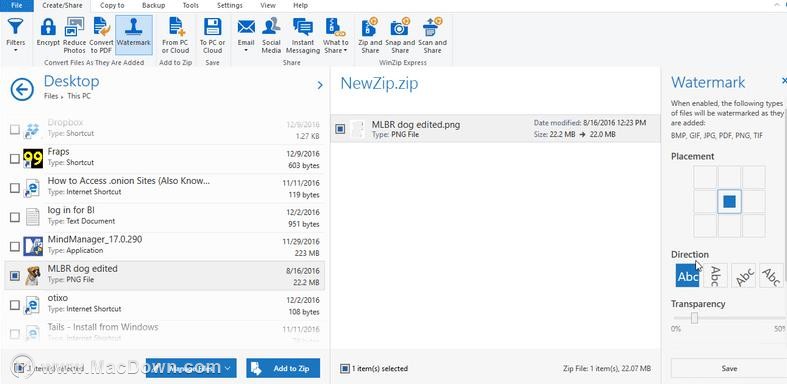Image resolution: width=787 pixels, height=384 pixels.
Task: Click the NewZip.zip title
Action: tap(379, 83)
